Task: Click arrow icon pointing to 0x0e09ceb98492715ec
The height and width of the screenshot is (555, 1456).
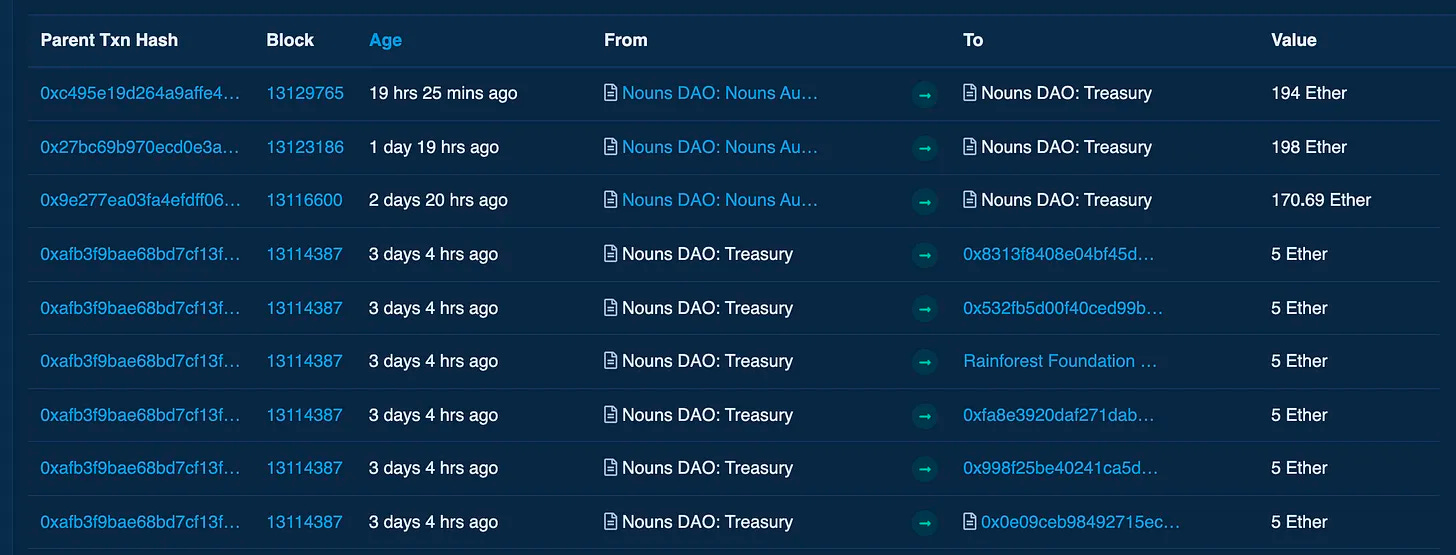Action: [925, 523]
